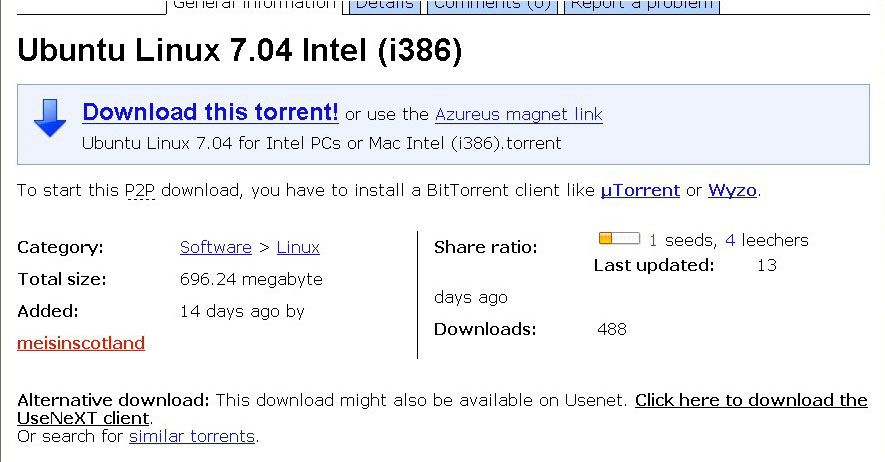Image resolution: width=885 pixels, height=462 pixels.
Task: Open the Comments (0) tab
Action: (x=492, y=5)
